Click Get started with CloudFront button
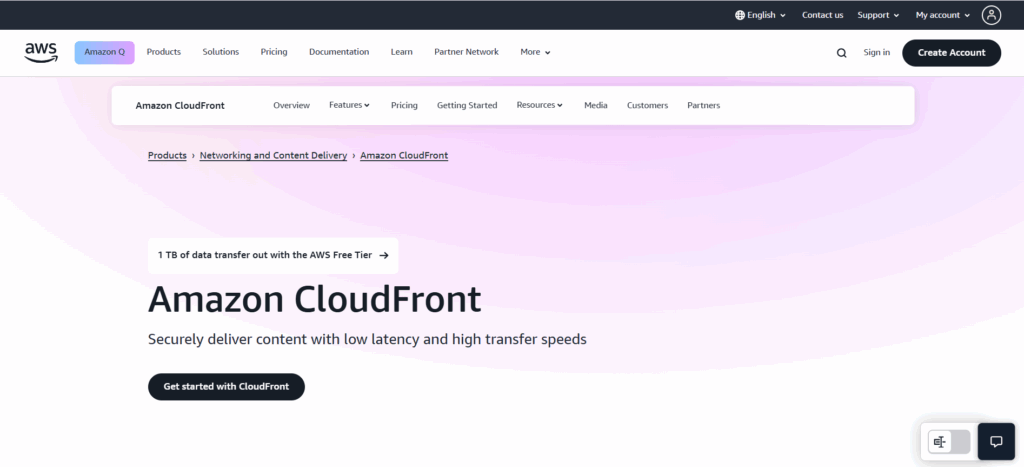 226,387
